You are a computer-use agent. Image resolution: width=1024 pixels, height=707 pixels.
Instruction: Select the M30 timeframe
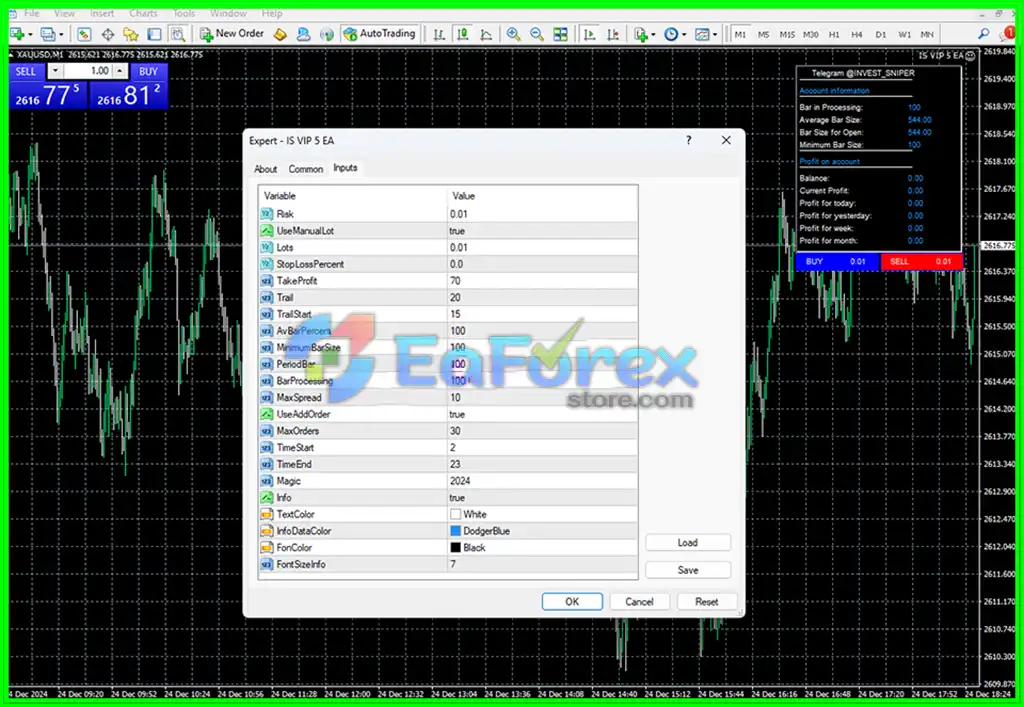point(810,34)
